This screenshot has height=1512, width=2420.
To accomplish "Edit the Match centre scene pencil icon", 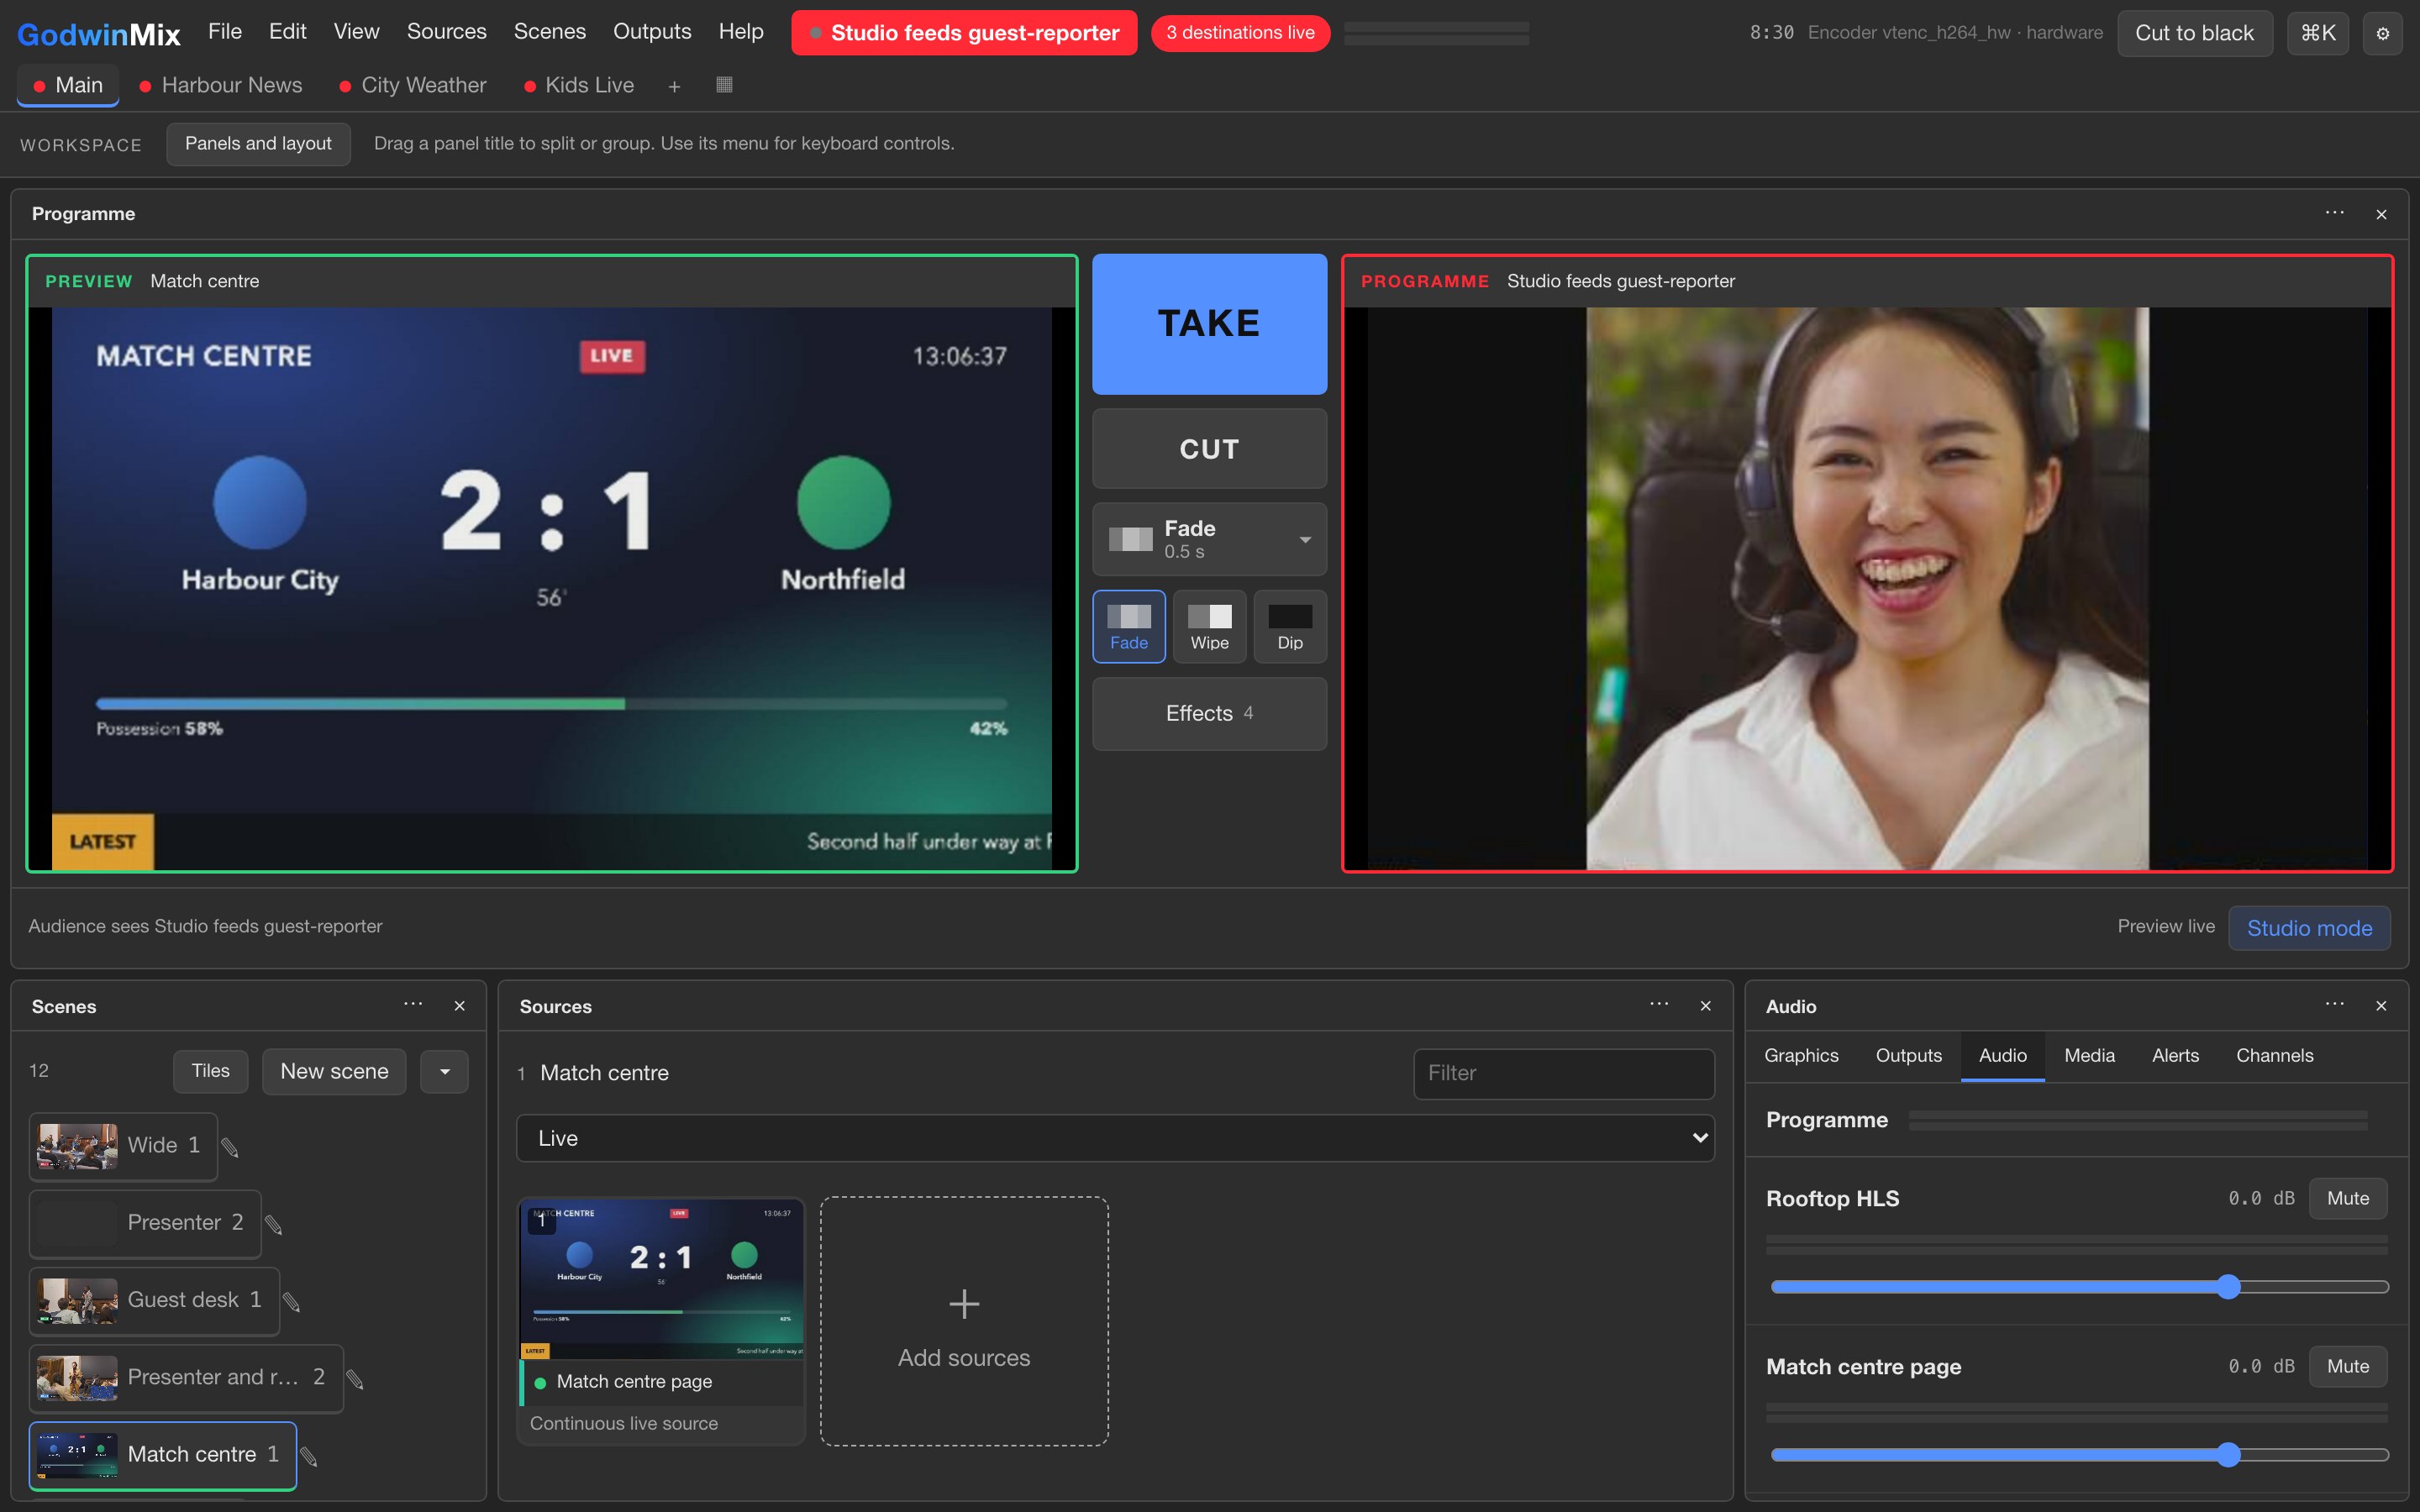I will tap(309, 1456).
